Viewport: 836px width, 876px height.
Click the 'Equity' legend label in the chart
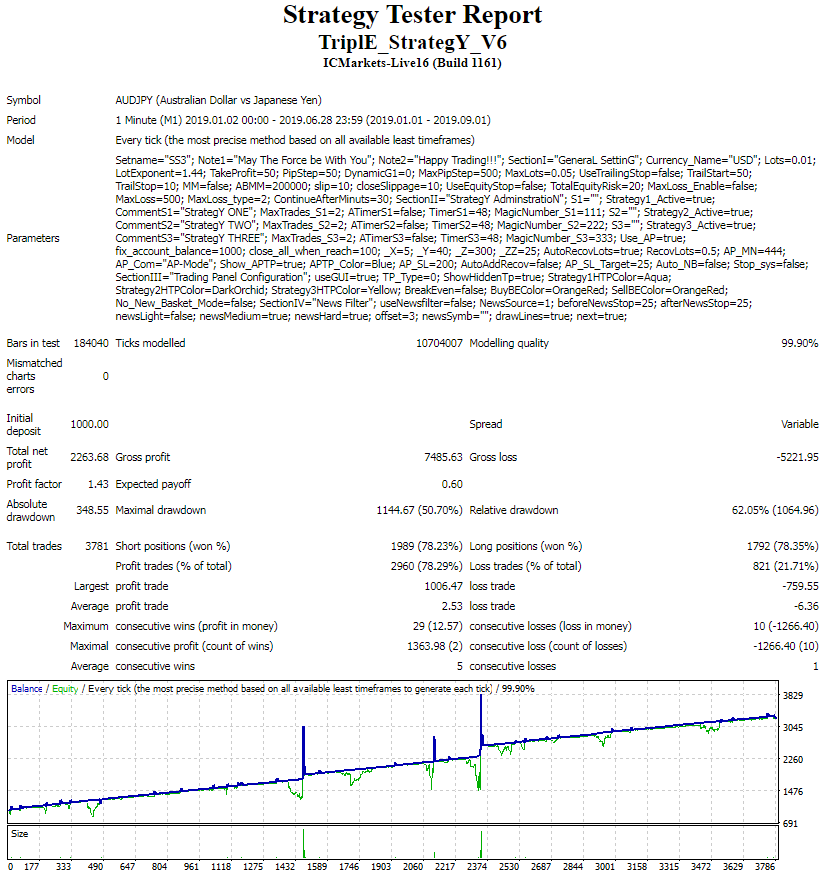click(65, 689)
